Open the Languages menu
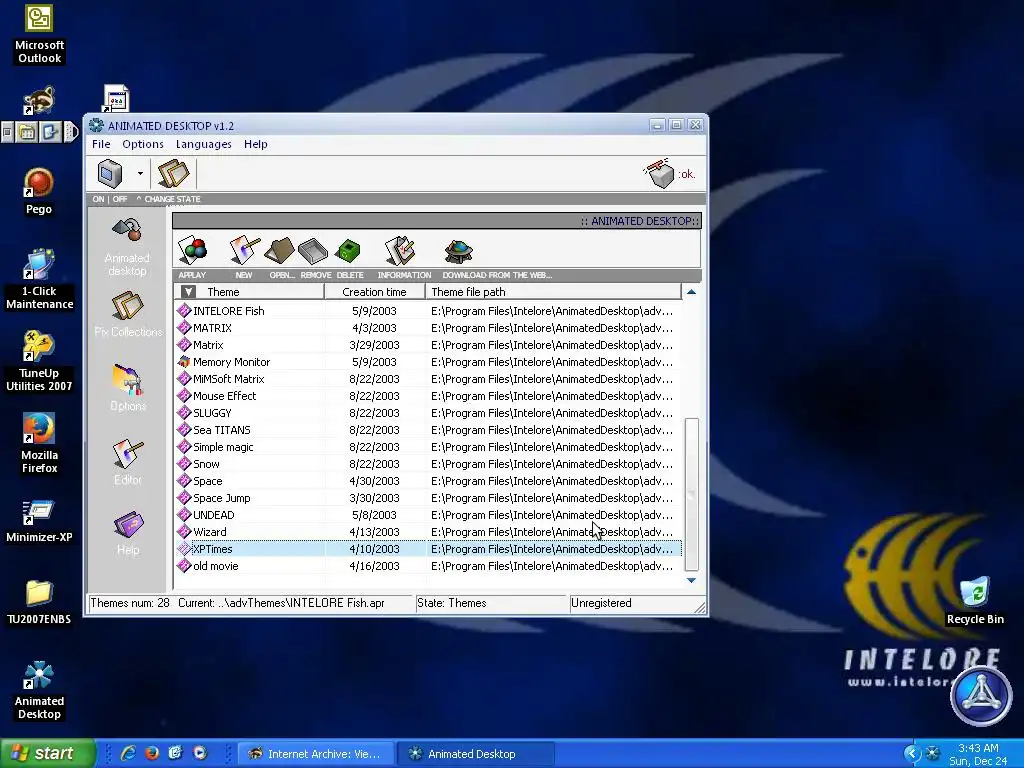The image size is (1024, 768). point(203,144)
